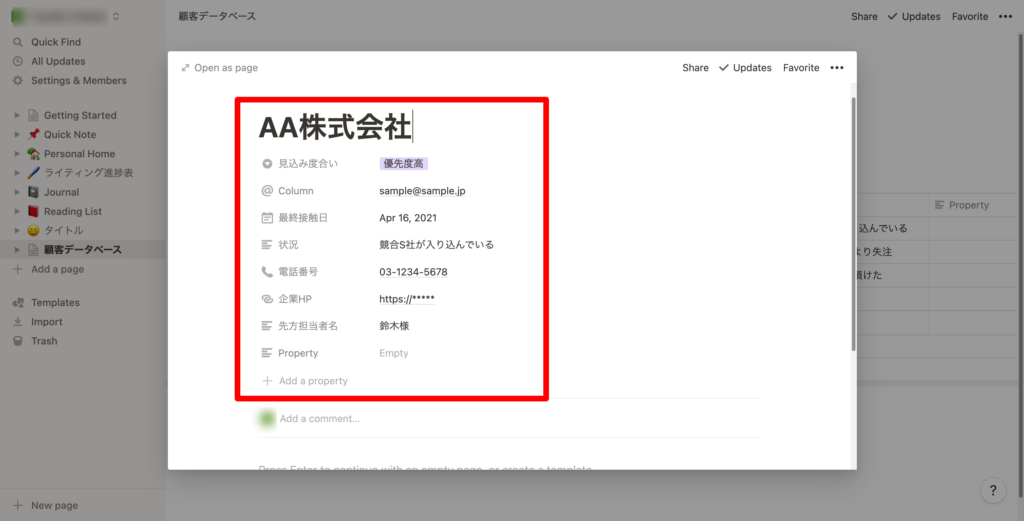This screenshot has width=1024, height=521.
Task: Click Updates in the modal header
Action: tap(745, 68)
